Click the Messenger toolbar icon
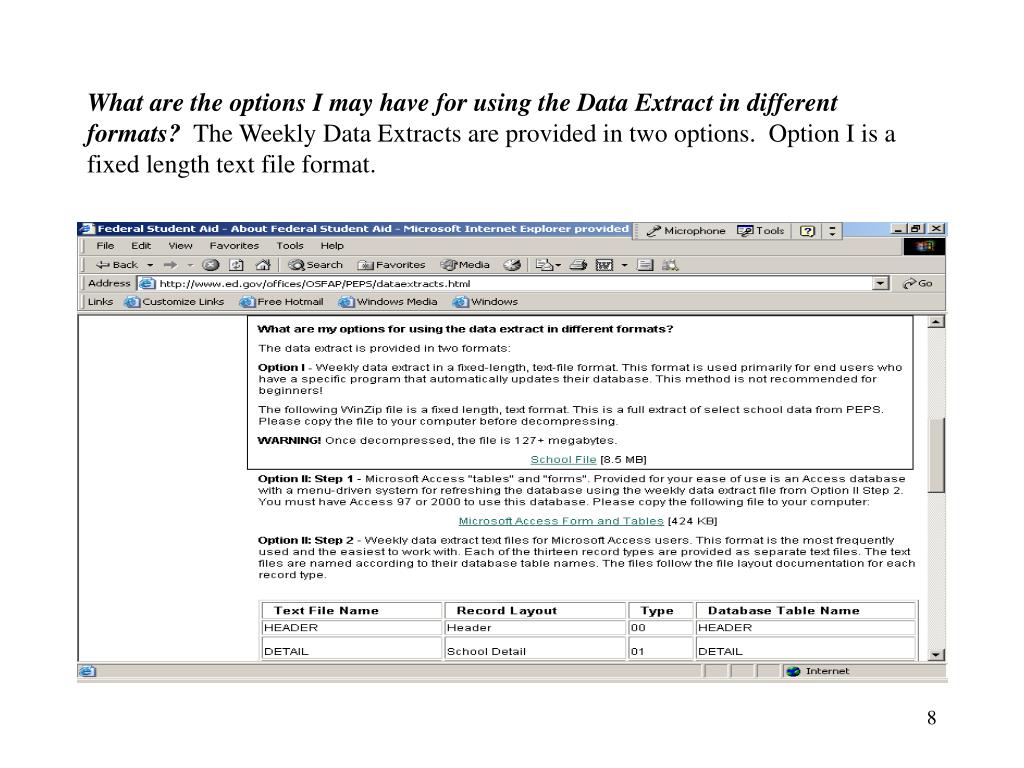1024x768 pixels. click(670, 265)
